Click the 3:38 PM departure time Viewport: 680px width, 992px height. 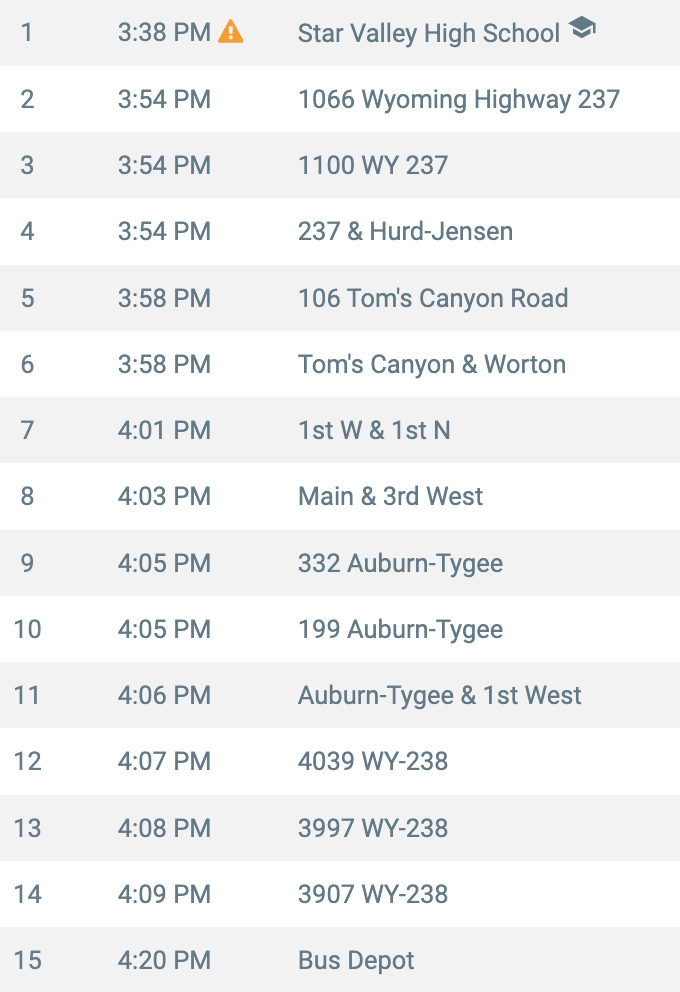point(164,32)
